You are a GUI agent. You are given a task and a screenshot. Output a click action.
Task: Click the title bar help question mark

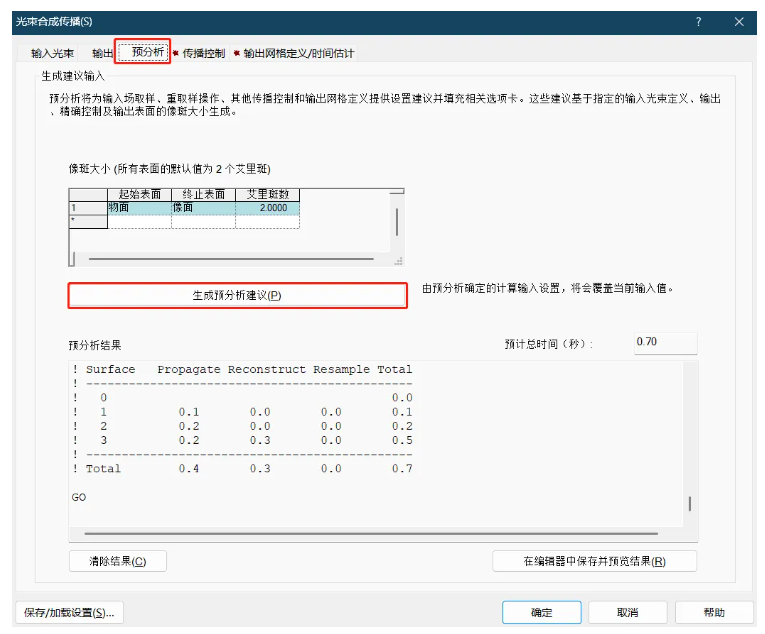[698, 21]
